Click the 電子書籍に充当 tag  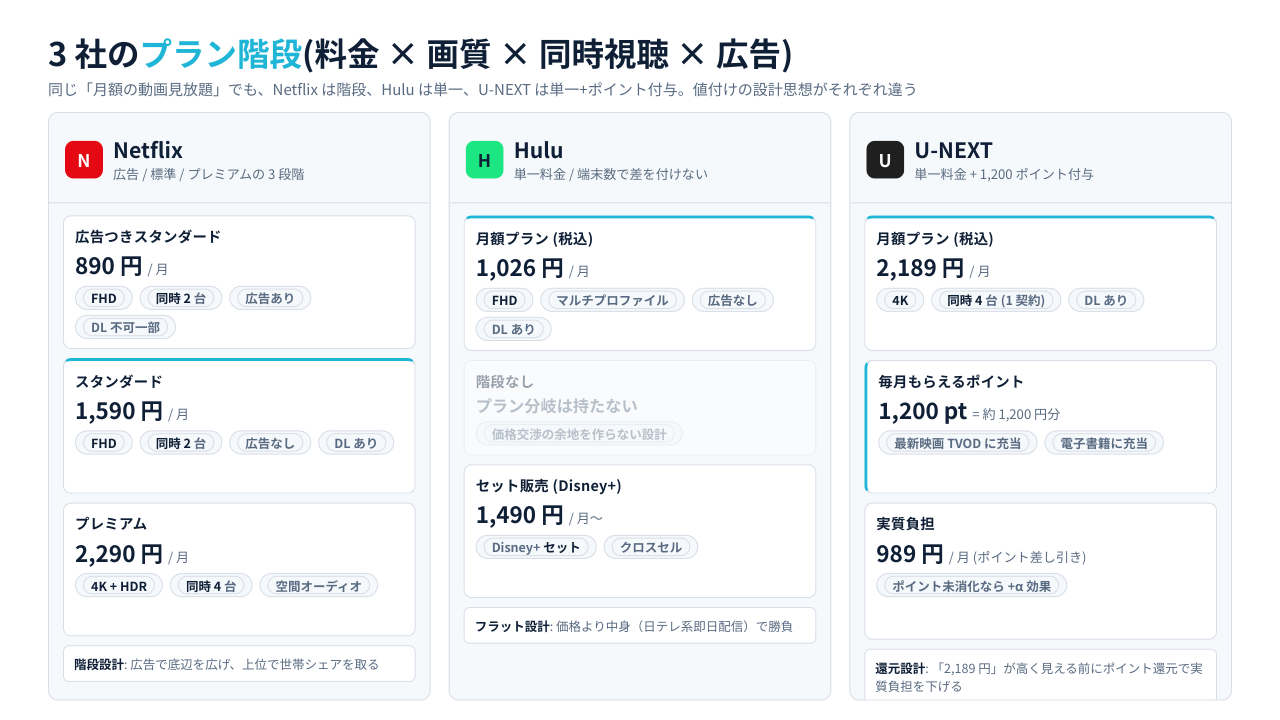click(1104, 443)
